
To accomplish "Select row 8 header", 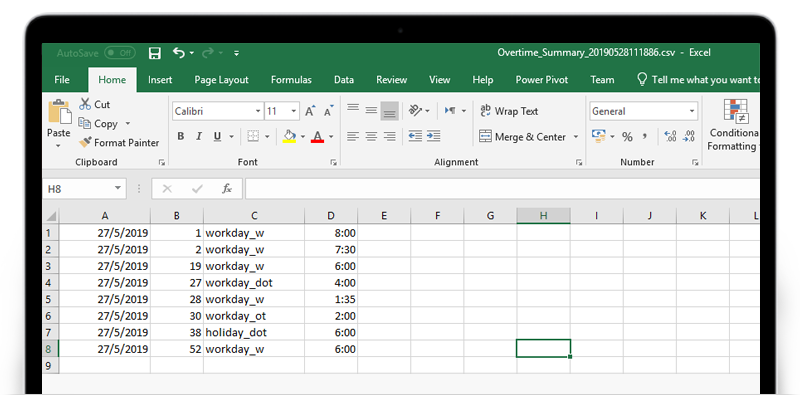I will click(50, 349).
